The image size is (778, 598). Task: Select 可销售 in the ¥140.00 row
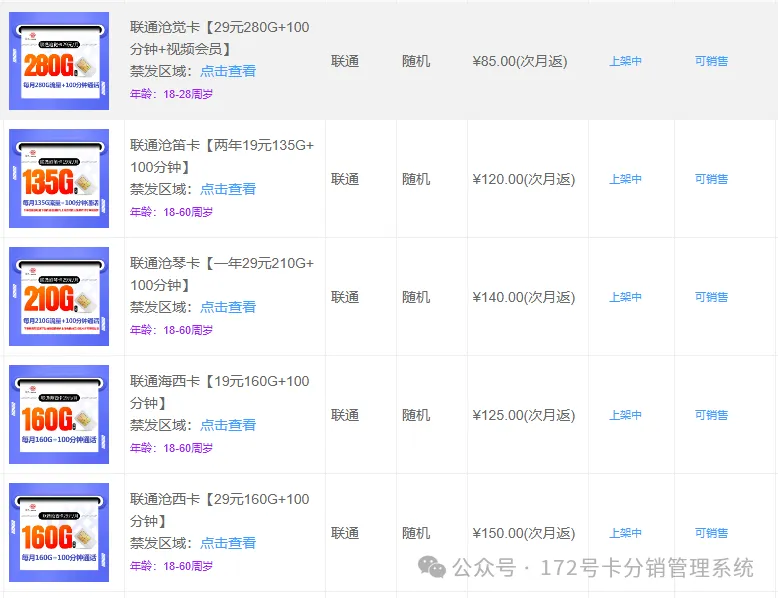tap(711, 297)
